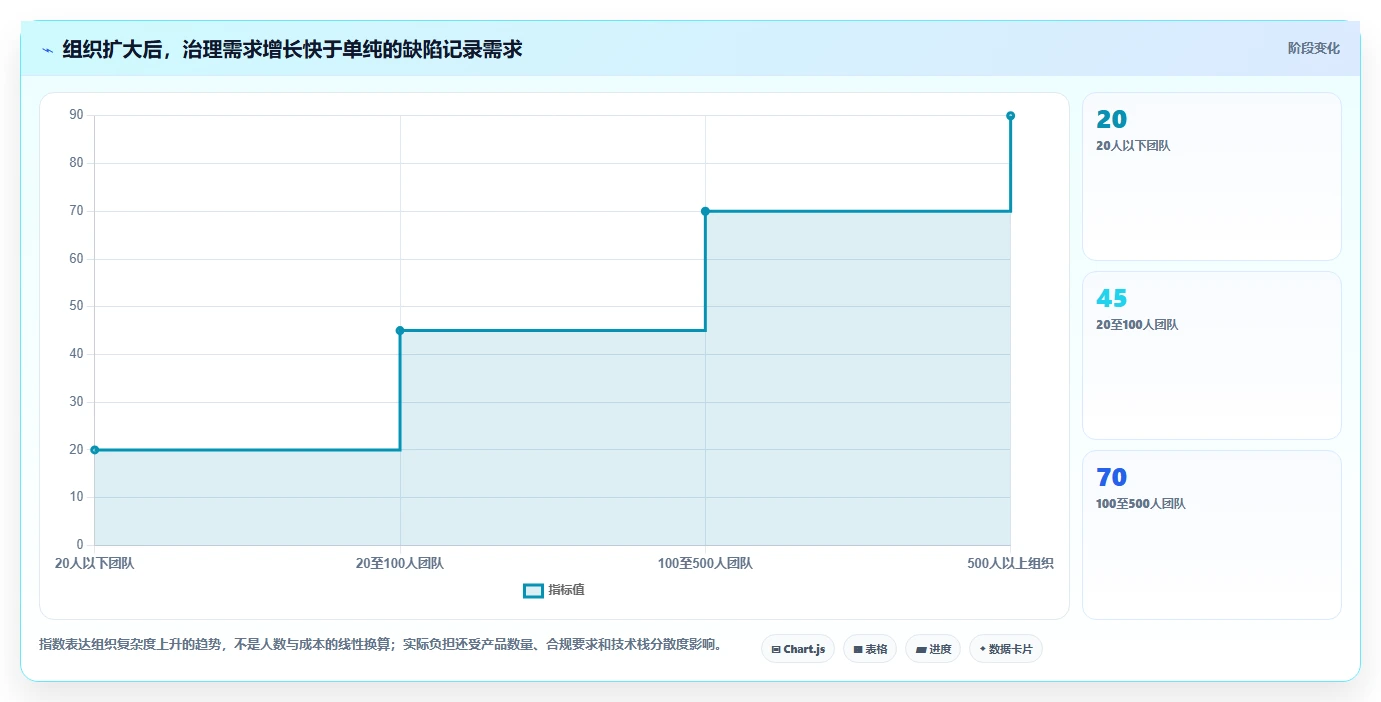Click the 100至500人团队 axis label

tap(705, 563)
